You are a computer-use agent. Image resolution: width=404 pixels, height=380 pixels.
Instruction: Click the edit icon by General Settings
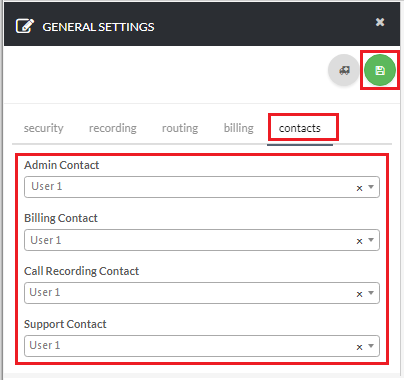point(25,26)
